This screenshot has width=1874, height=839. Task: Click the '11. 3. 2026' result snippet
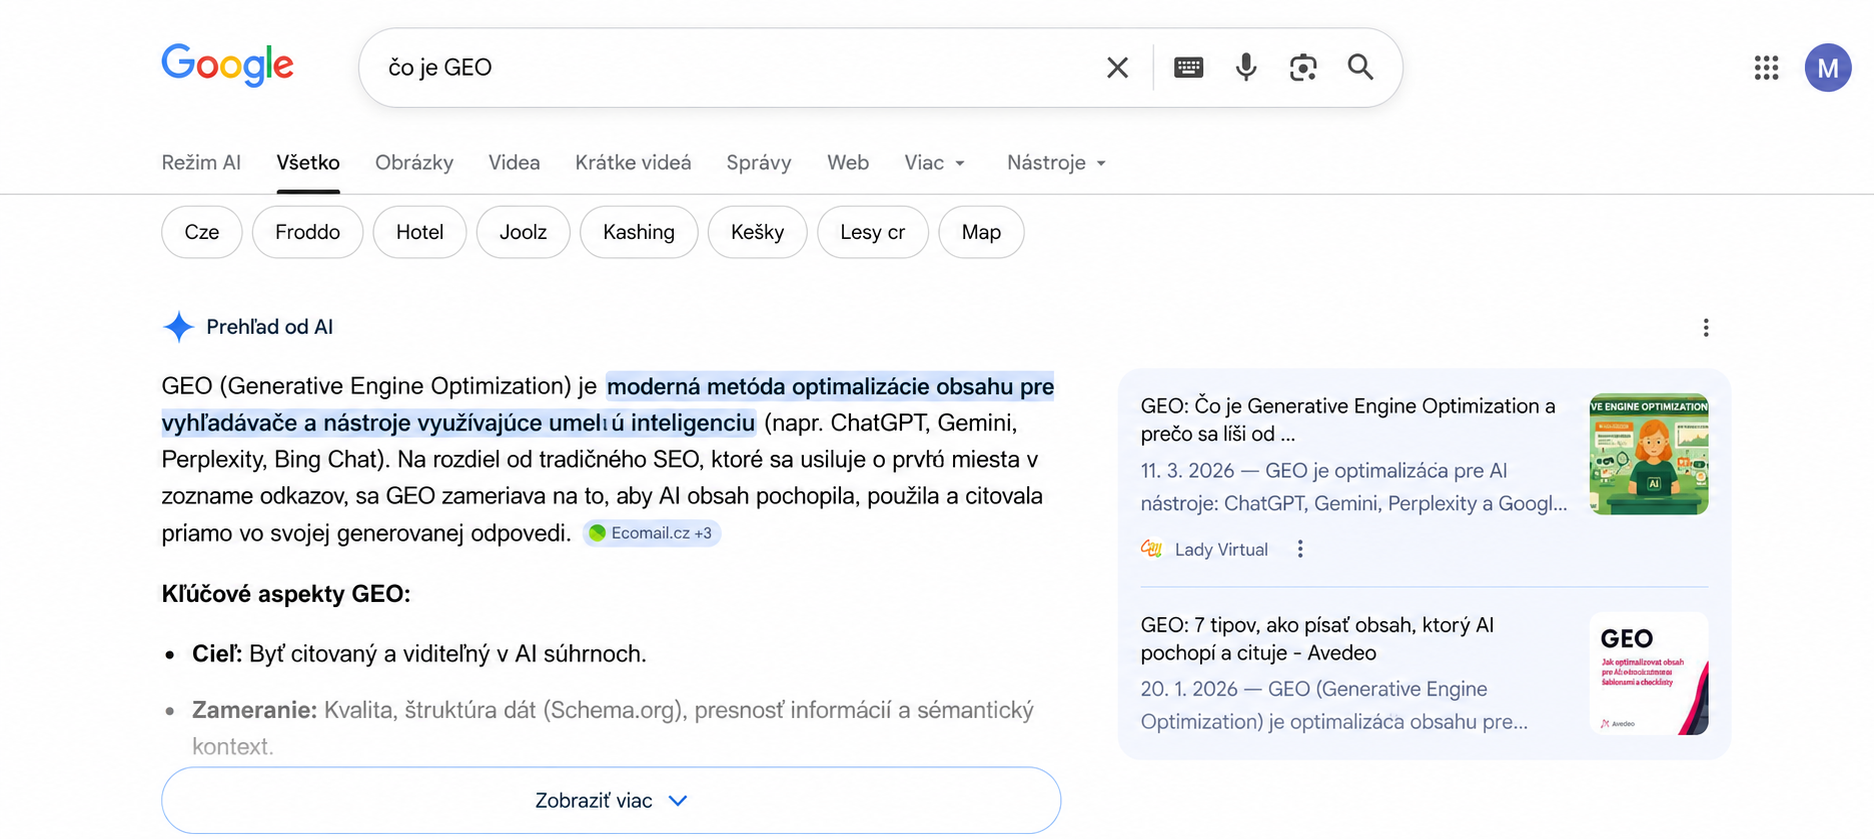(x=1354, y=487)
